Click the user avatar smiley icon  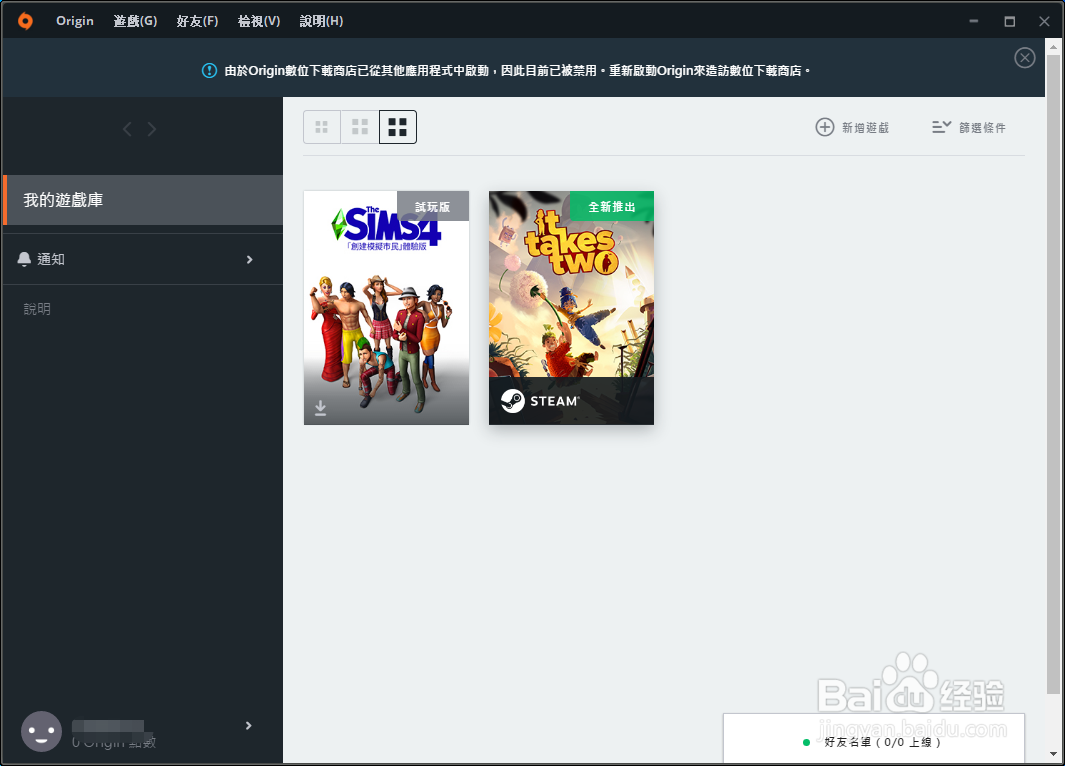pyautogui.click(x=41, y=731)
